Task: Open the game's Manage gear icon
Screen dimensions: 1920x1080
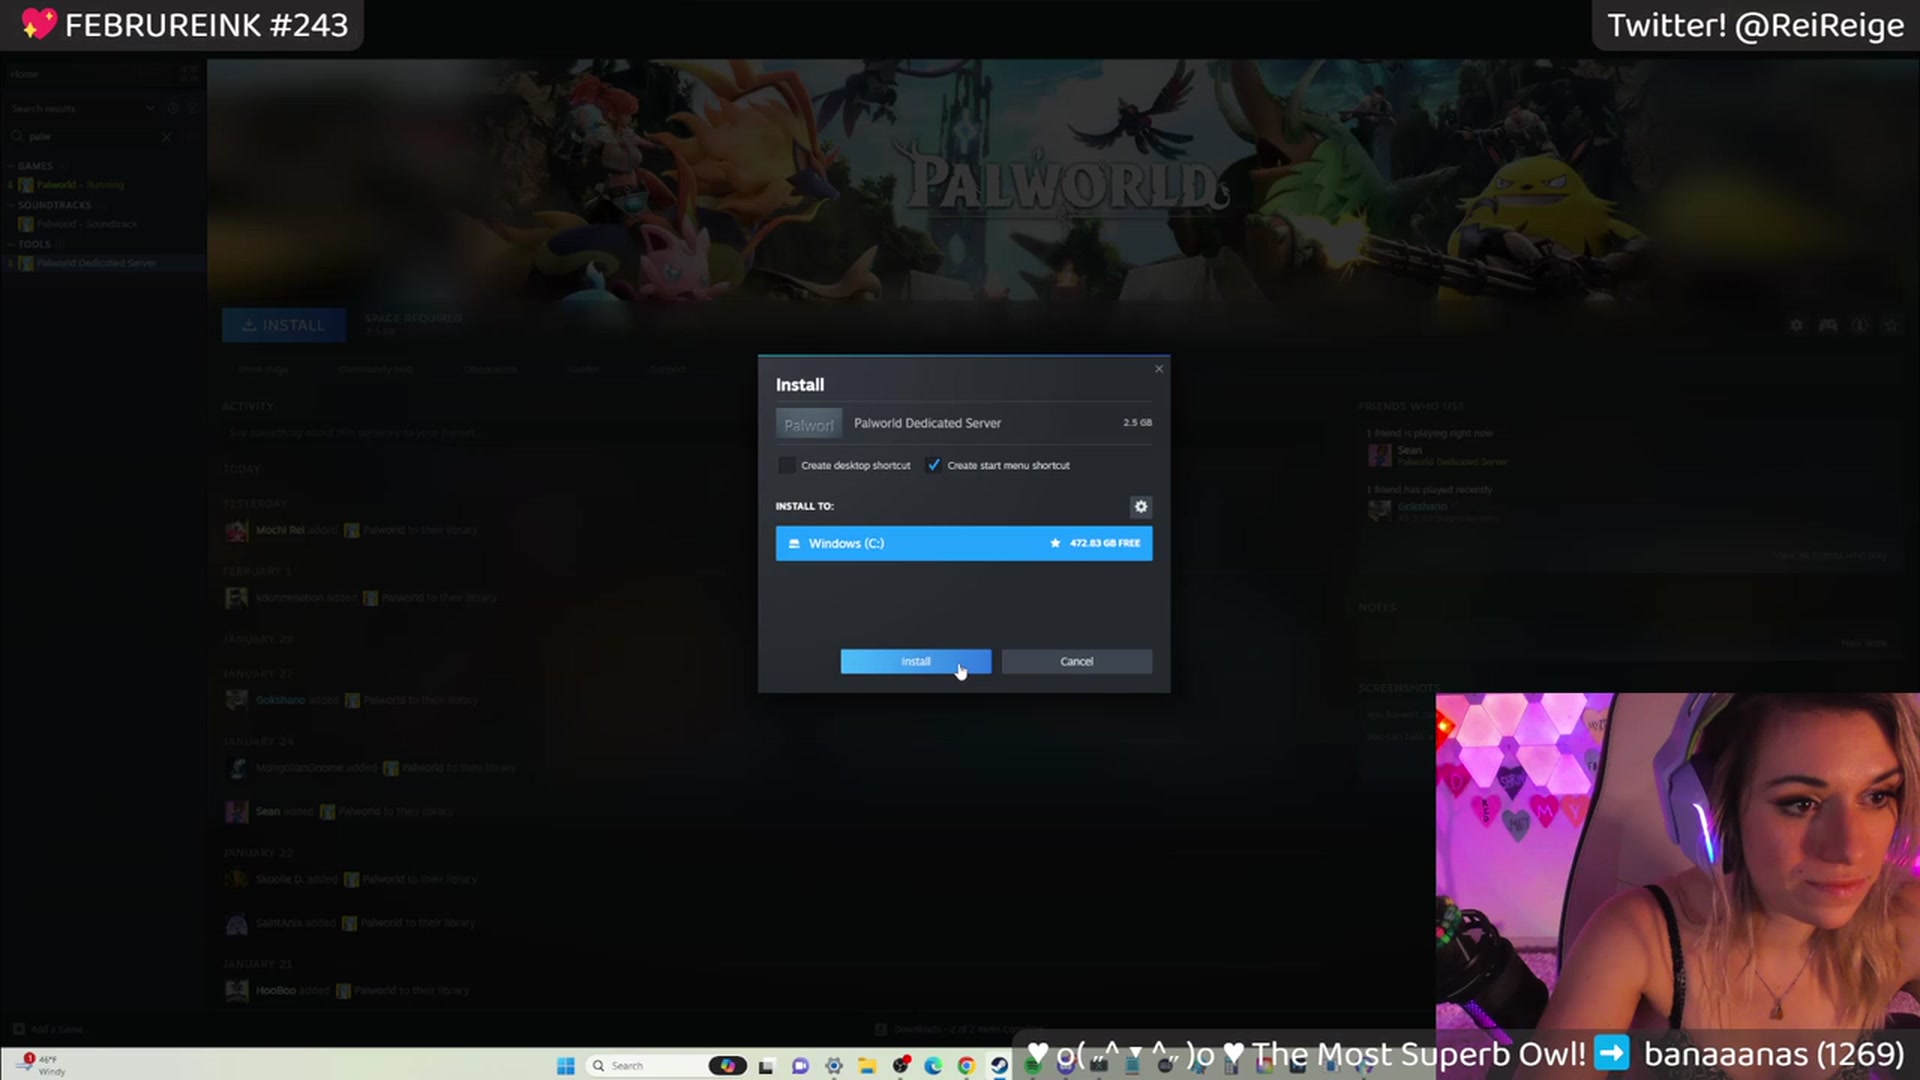Action: tap(1796, 326)
